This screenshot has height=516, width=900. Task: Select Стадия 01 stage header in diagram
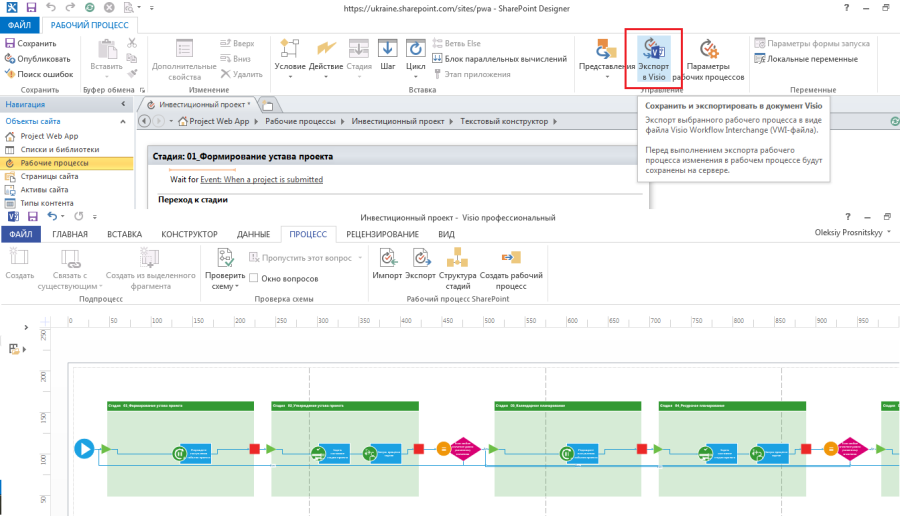pos(180,406)
